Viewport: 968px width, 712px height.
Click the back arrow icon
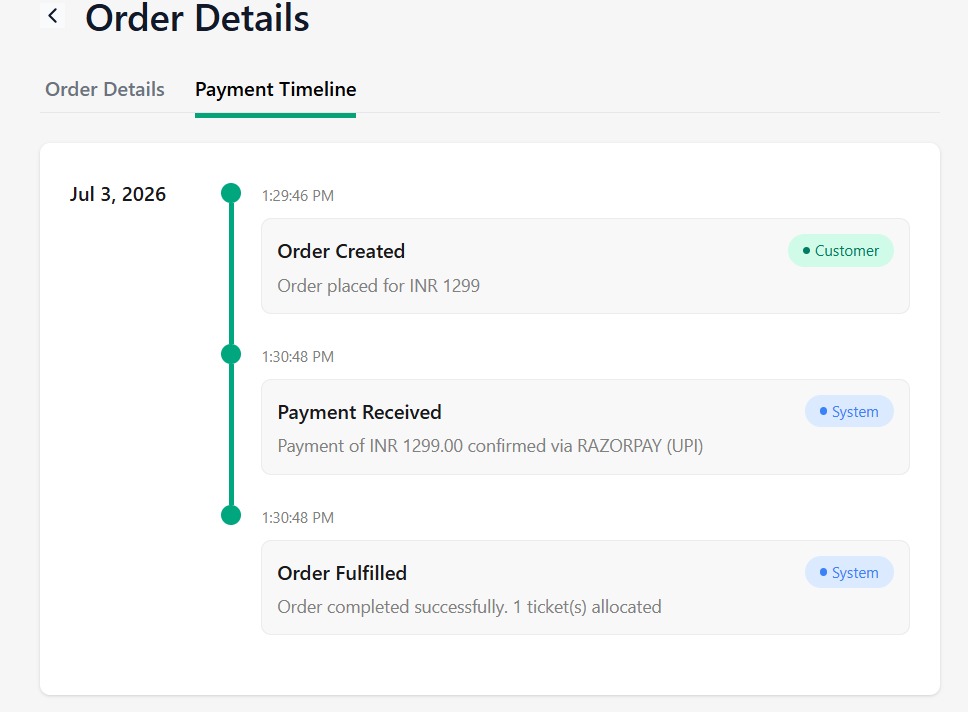[52, 15]
